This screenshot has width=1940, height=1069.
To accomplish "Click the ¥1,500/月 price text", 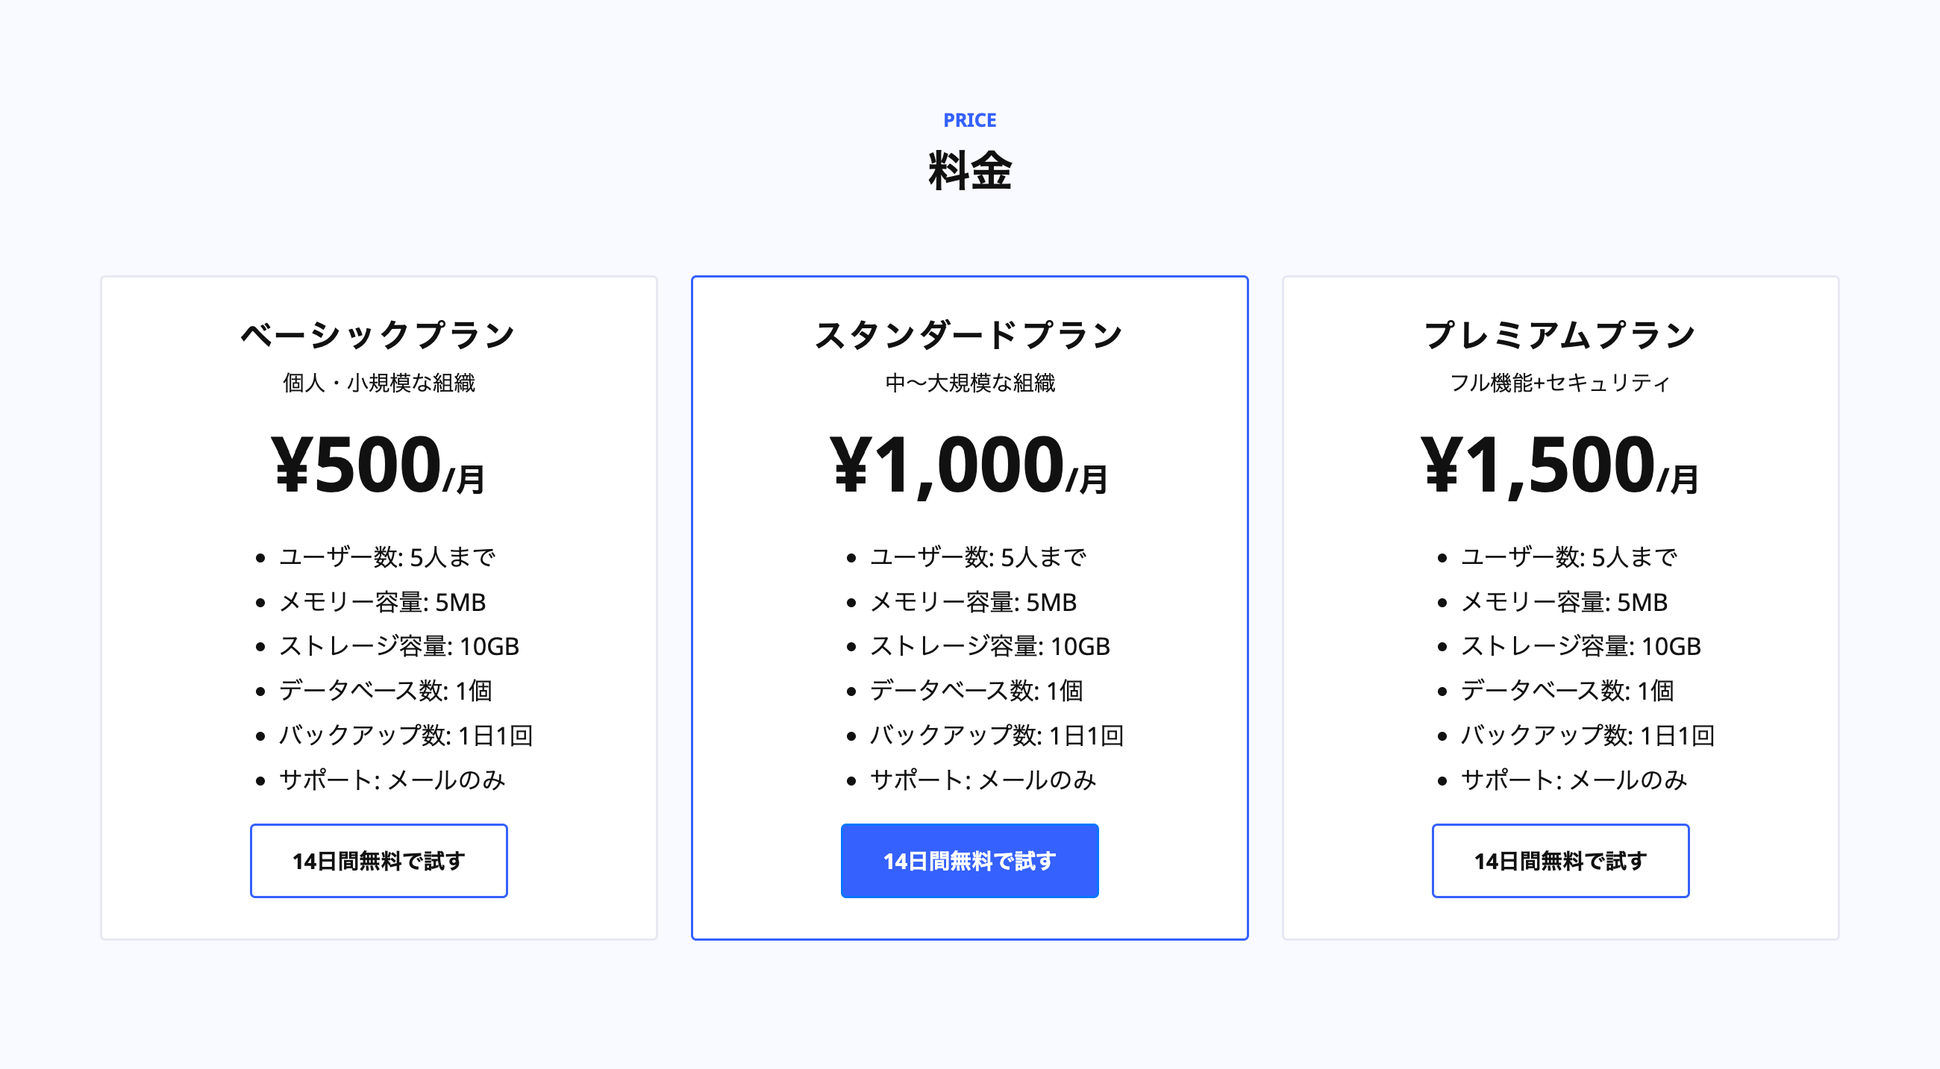I will (1559, 462).
